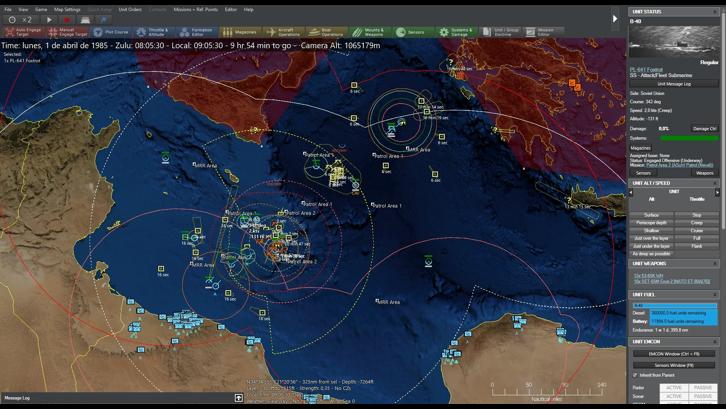726x409 pixels.
Task: Set depth preset to Surface
Action: point(651,215)
